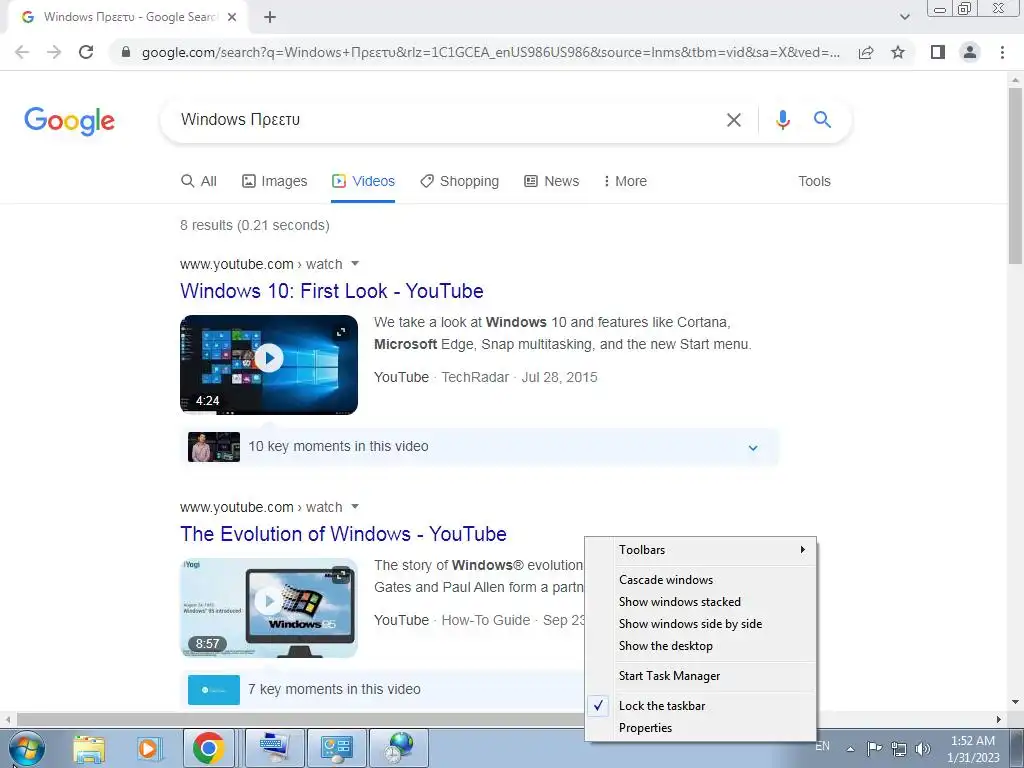Image resolution: width=1024 pixels, height=768 pixels.
Task: Click the horizontal scrollbar right arrow
Action: coord(999,720)
